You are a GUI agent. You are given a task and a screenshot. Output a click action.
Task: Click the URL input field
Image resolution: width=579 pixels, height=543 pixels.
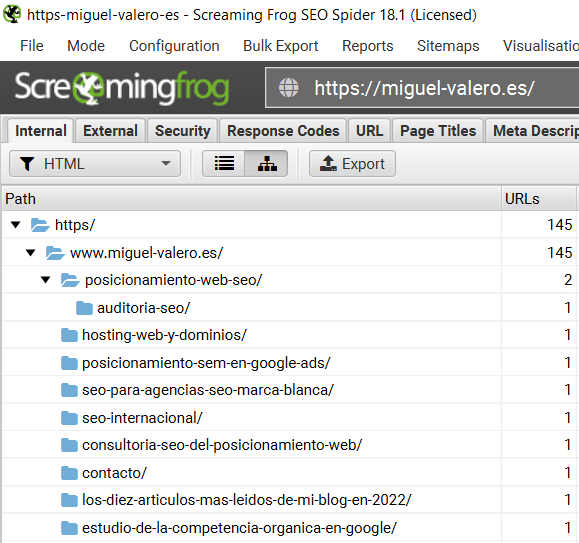tap(422, 88)
